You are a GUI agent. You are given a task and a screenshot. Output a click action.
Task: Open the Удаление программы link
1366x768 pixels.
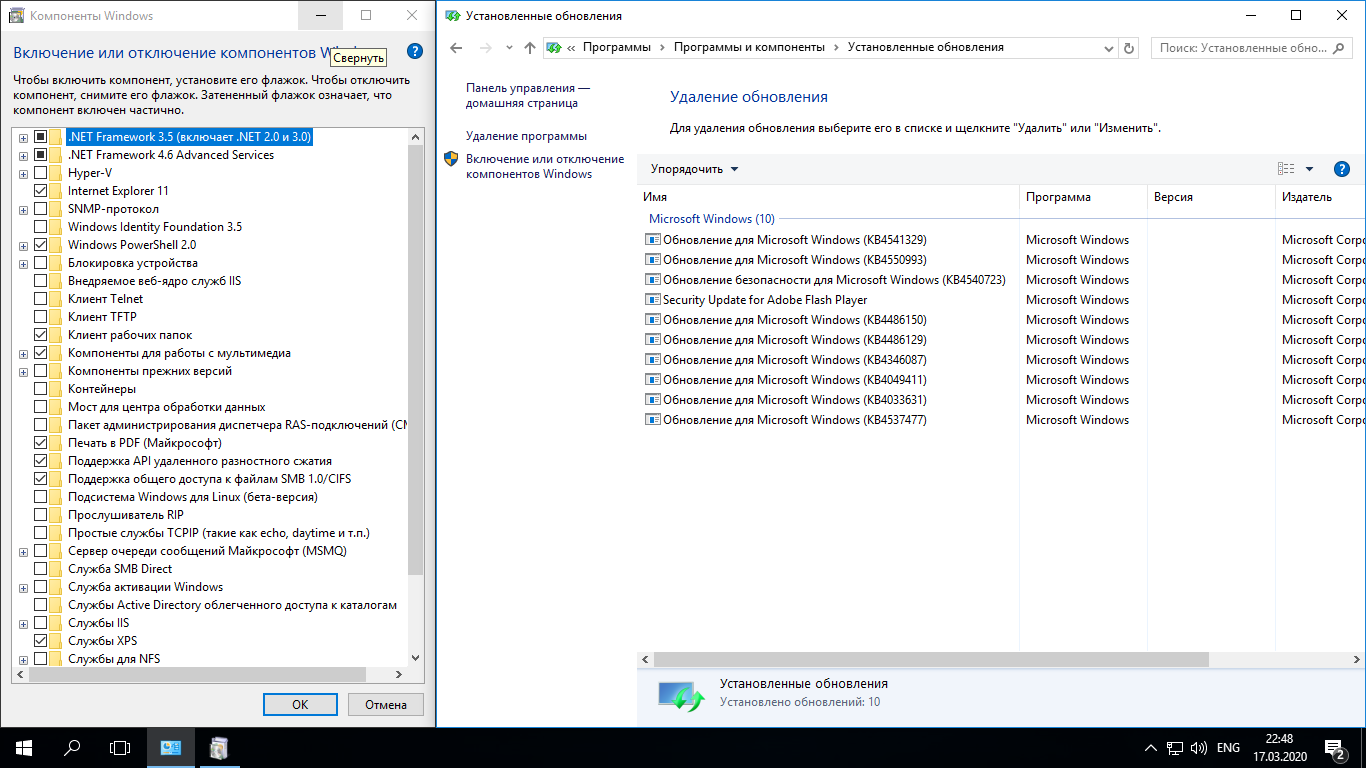[526, 136]
